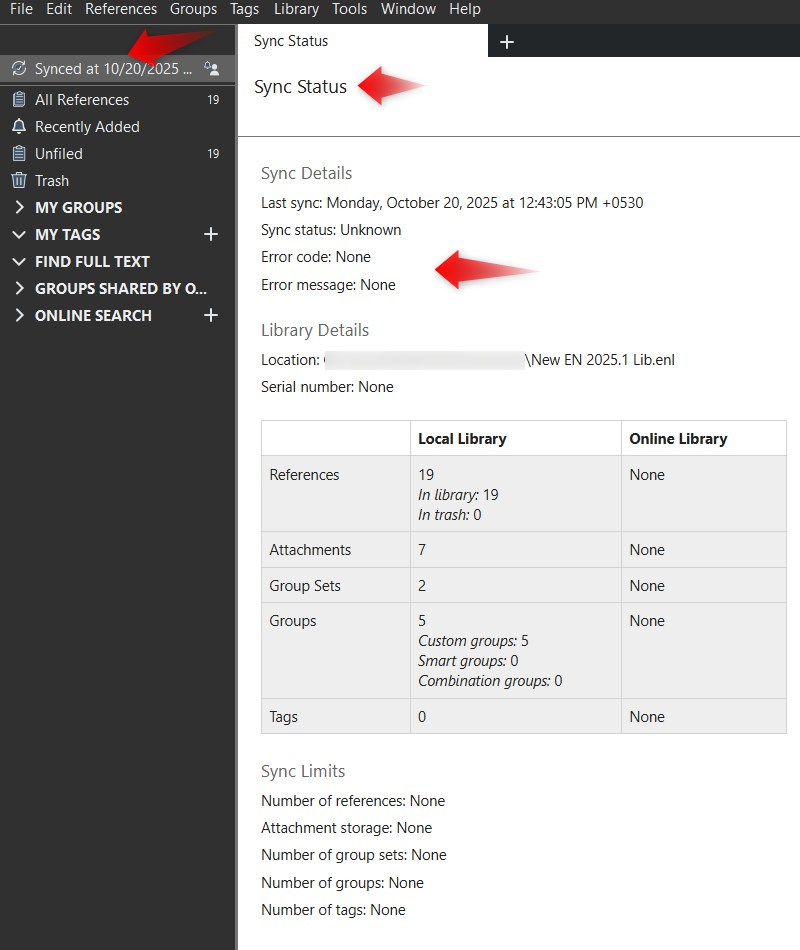Open the Trash bin icon

click(x=18, y=181)
